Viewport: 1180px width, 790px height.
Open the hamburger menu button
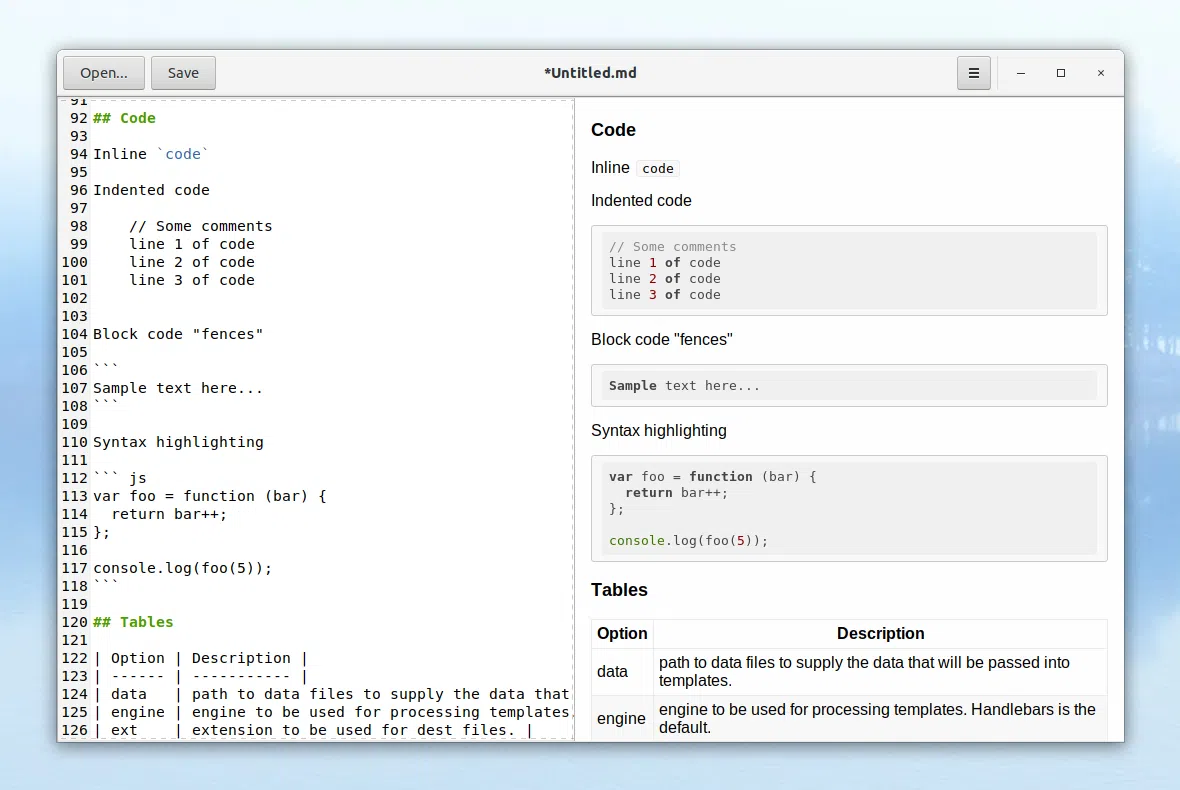[x=973, y=73]
